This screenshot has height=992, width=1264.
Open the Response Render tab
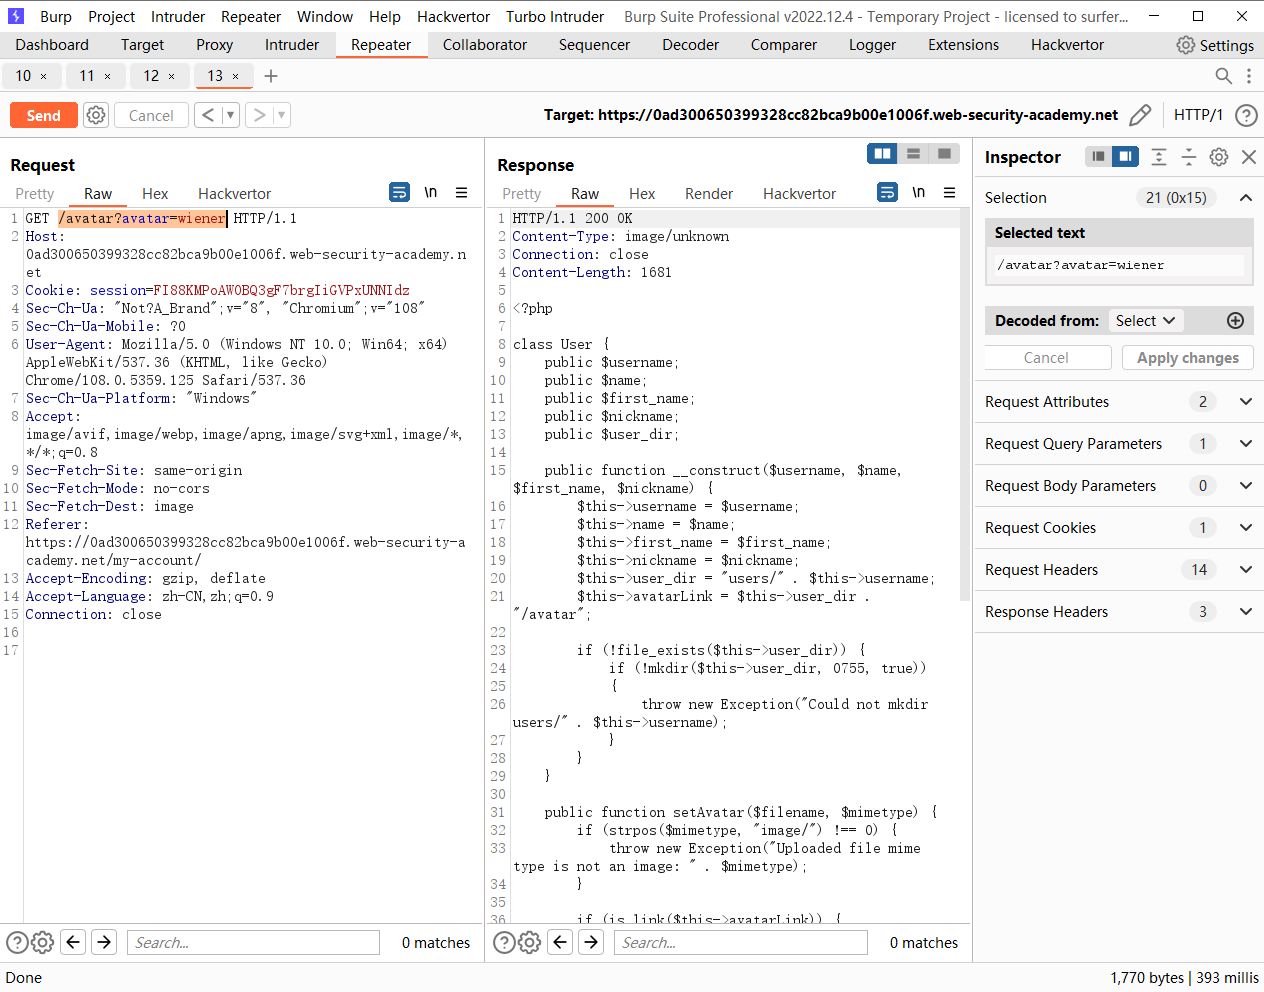coord(709,194)
